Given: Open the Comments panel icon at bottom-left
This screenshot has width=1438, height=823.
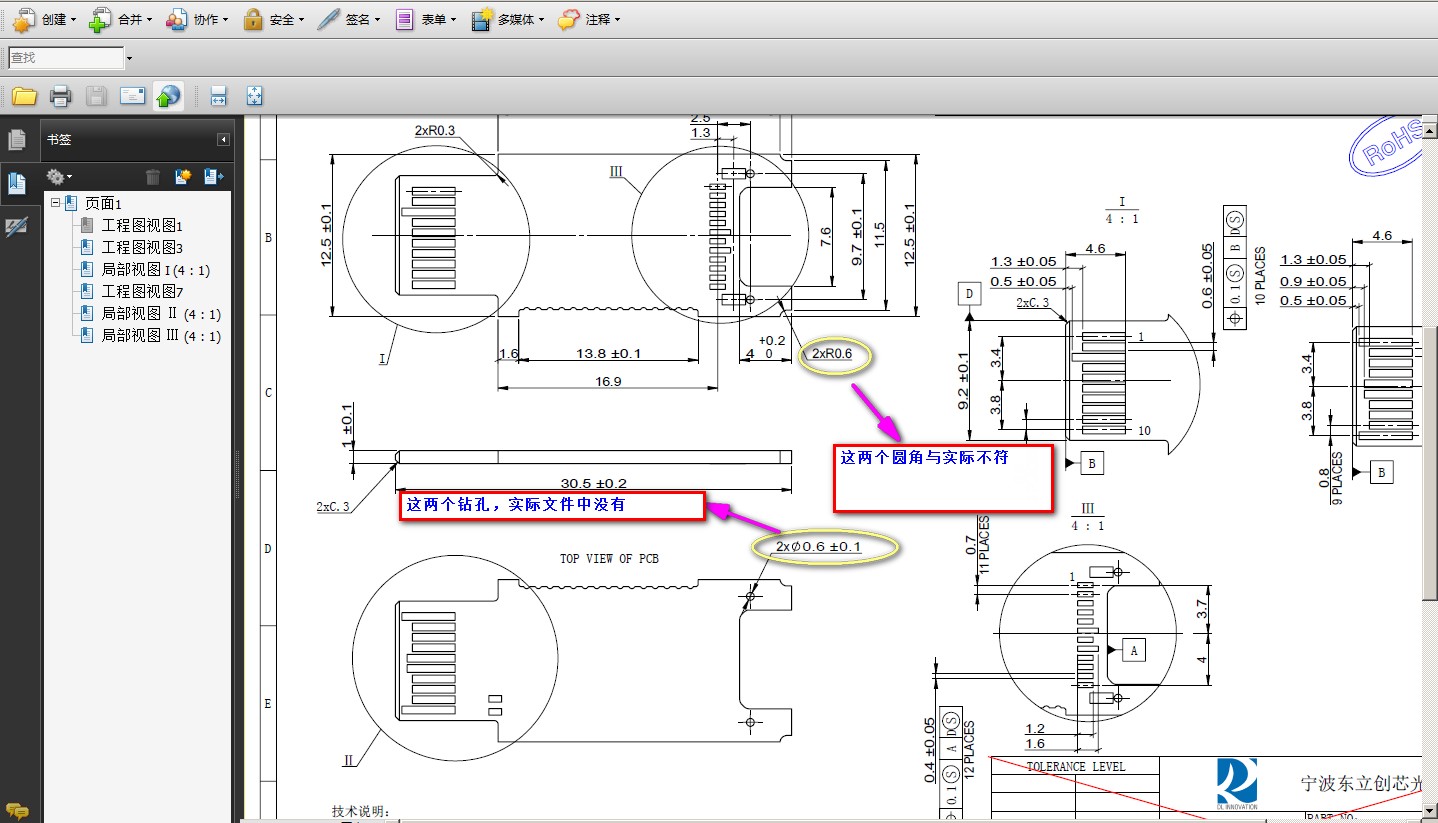Looking at the screenshot, I should [x=17, y=810].
